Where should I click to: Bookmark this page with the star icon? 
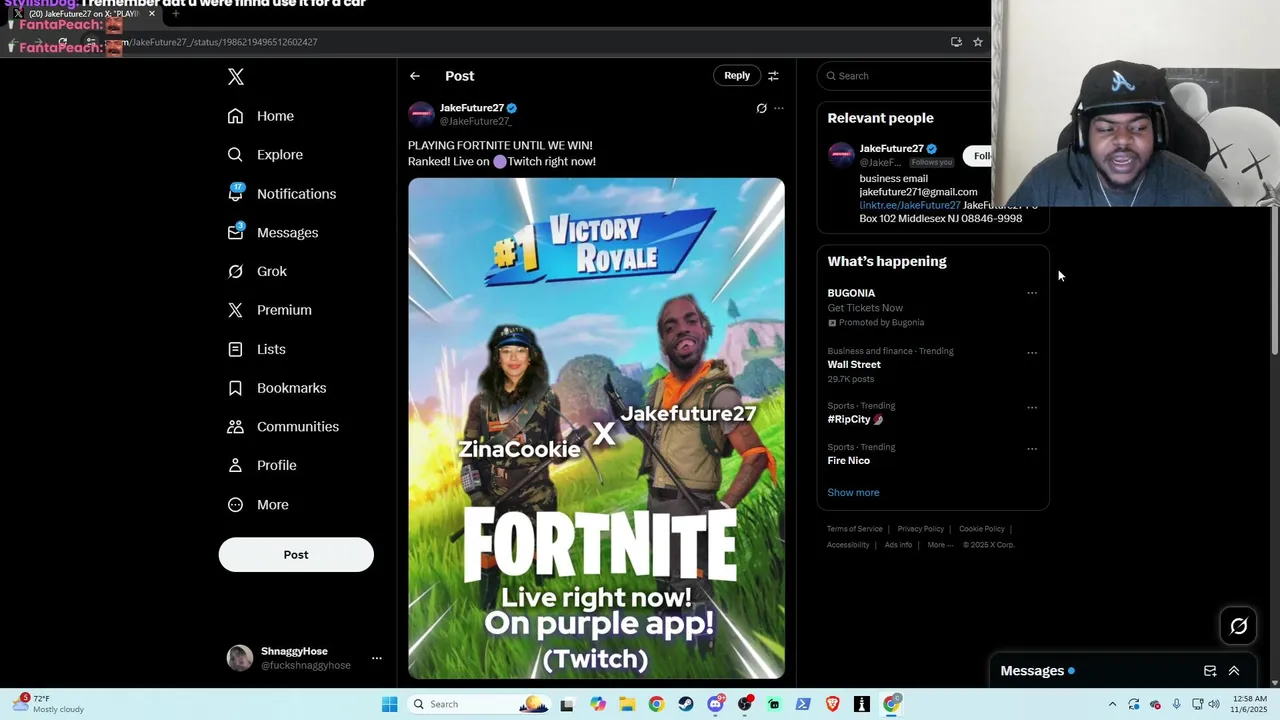[978, 42]
